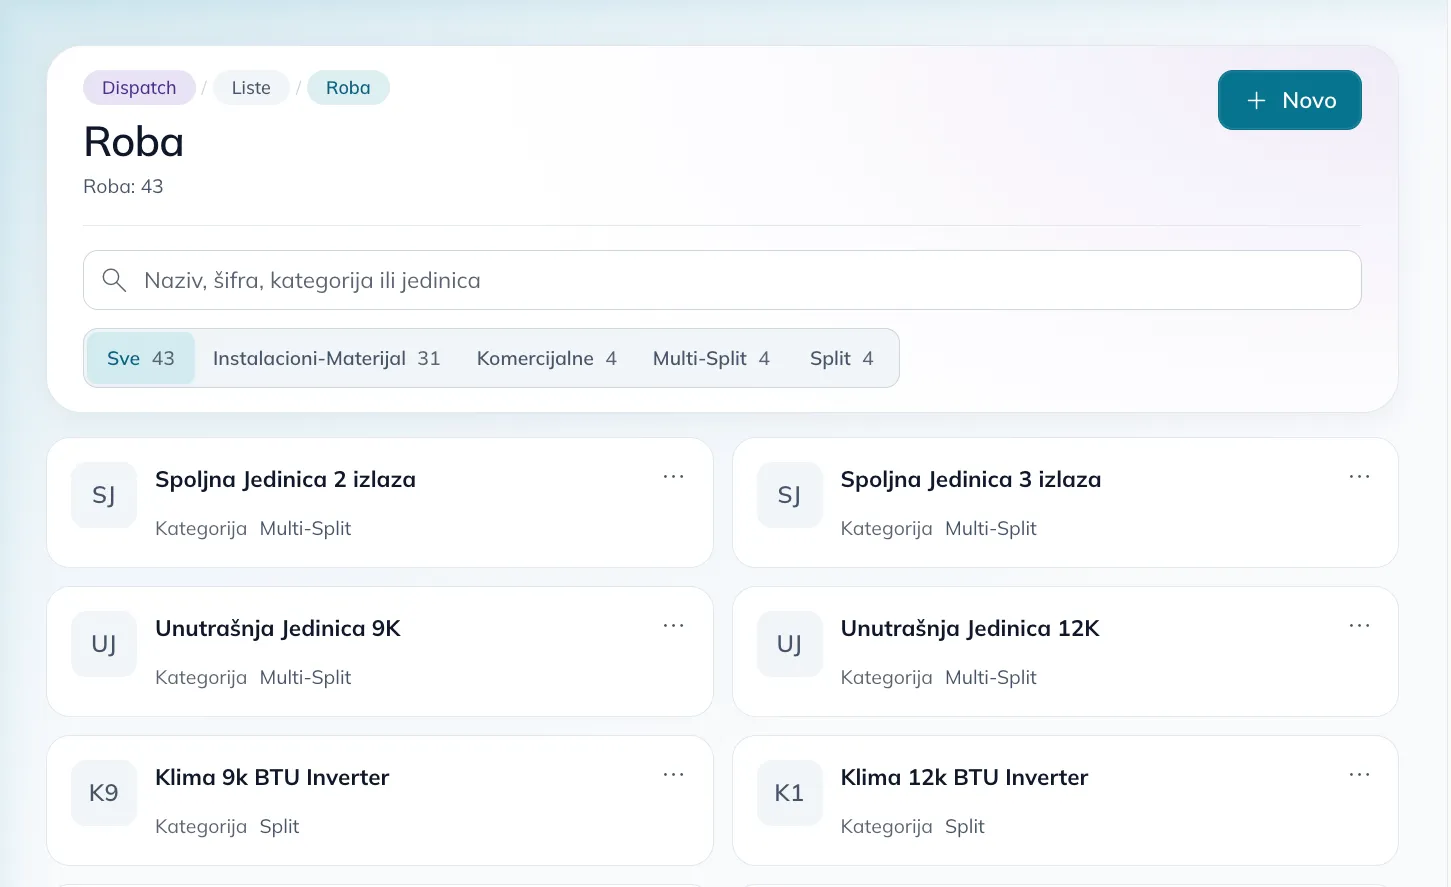This screenshot has width=1451, height=887.
Task: Click the Roba: 43 count text
Action: pyautogui.click(x=123, y=187)
